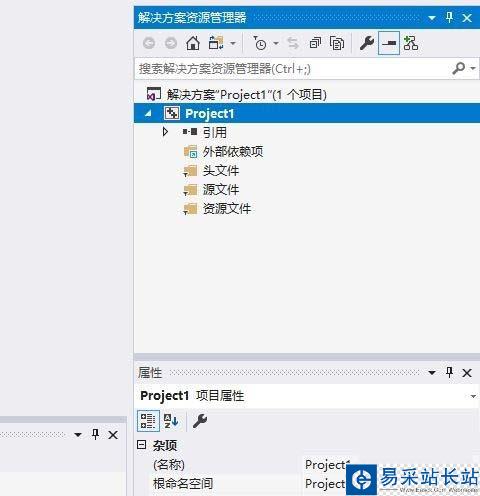Screen dimensions: 480x496
Task: Click the 解决方案资源管理器 panel title
Action: point(192,18)
